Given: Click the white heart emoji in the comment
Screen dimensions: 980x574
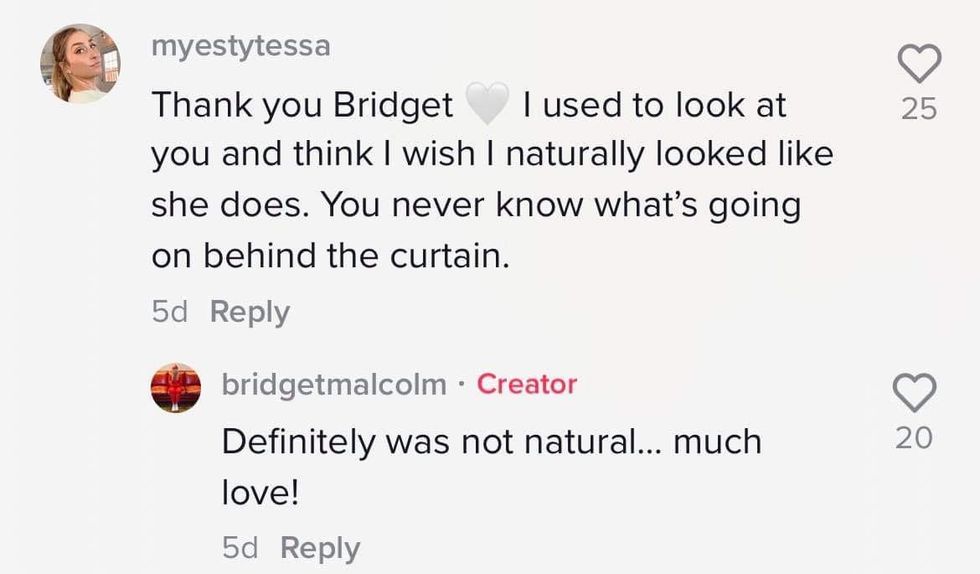Looking at the screenshot, I should (x=487, y=106).
